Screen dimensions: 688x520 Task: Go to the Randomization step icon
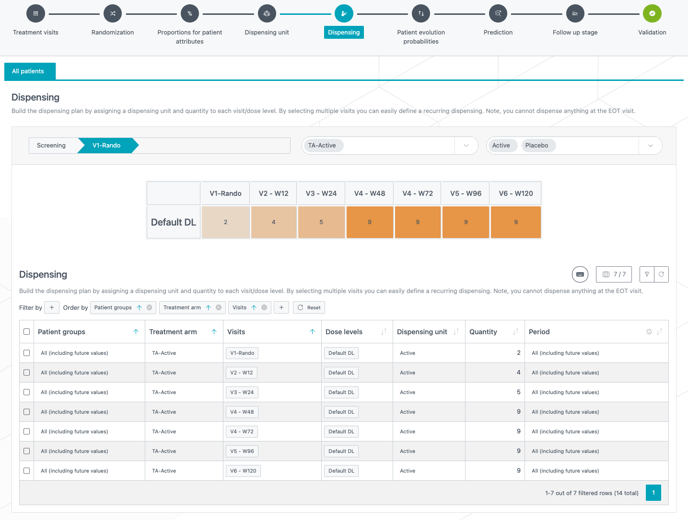coord(112,14)
